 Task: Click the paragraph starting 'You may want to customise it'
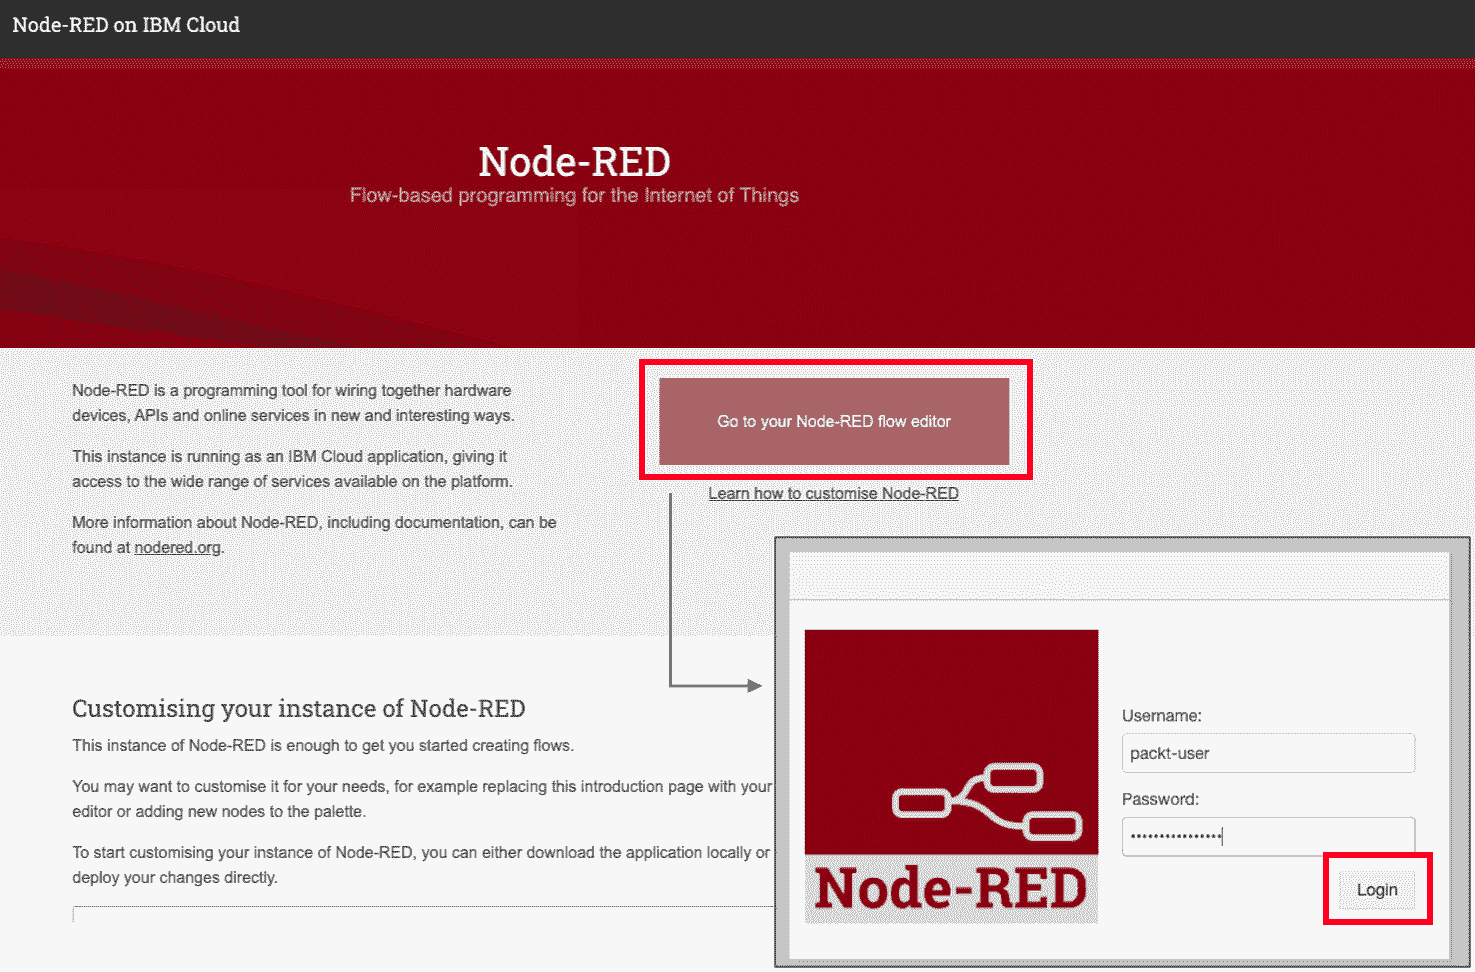tap(422, 799)
